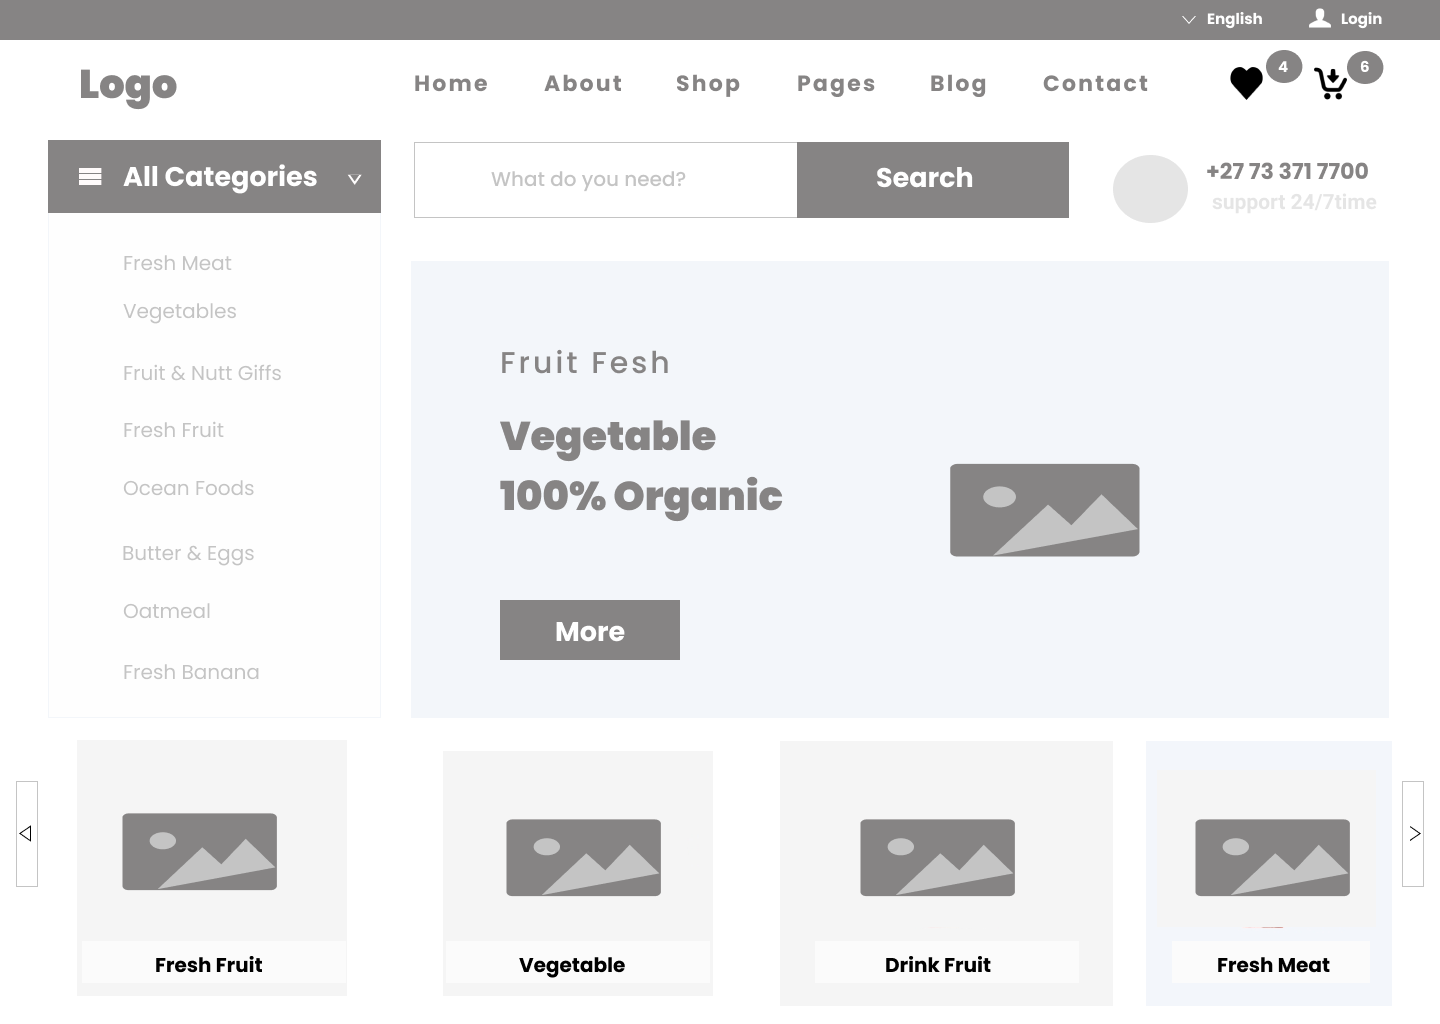Select Ocean Foods category link
This screenshot has height=1024, width=1440.
click(x=188, y=488)
